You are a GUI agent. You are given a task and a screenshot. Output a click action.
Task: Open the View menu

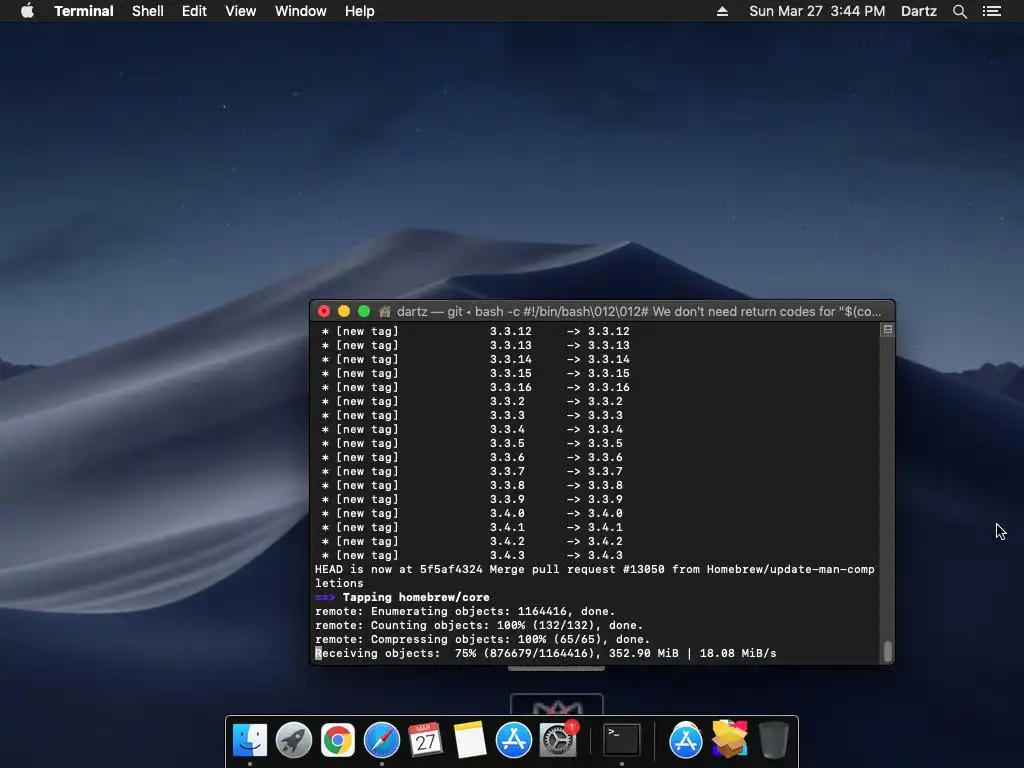240,11
